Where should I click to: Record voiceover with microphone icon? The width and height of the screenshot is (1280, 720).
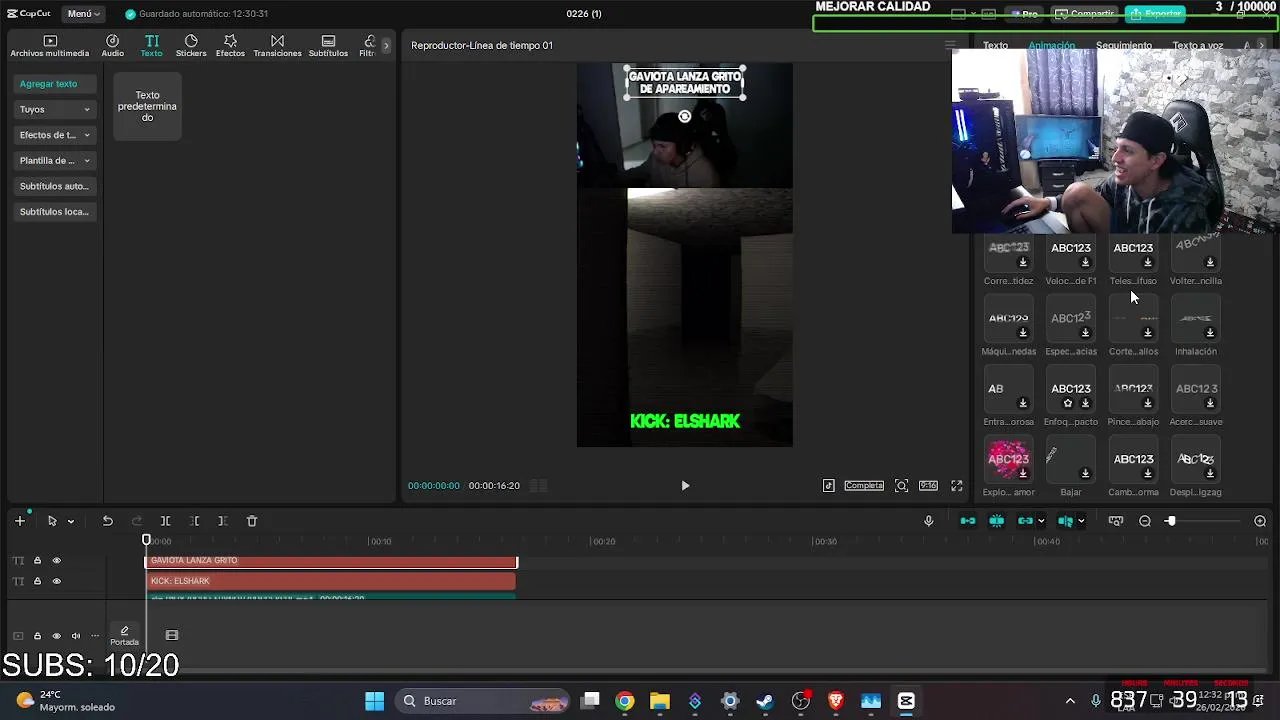[928, 521]
